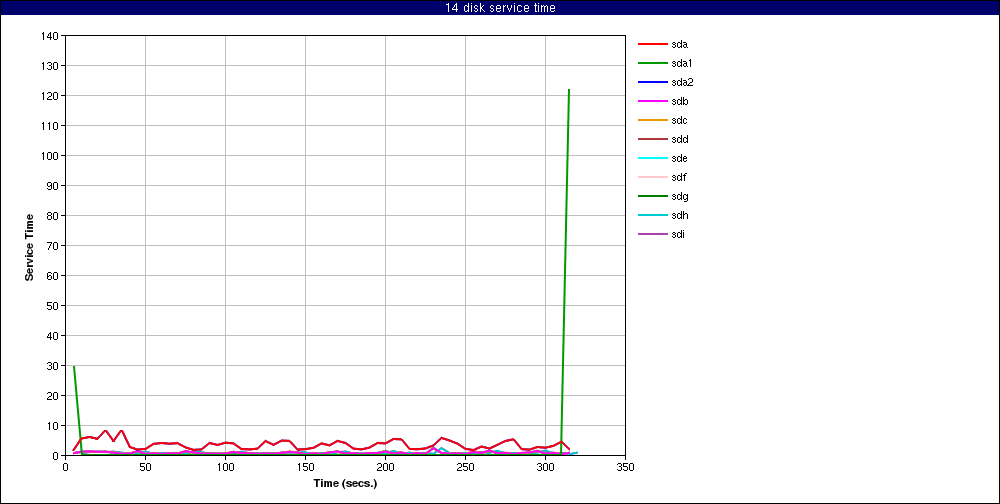1000x504 pixels.
Task: Click the green sda1 legend line swatch
Action: coord(652,64)
